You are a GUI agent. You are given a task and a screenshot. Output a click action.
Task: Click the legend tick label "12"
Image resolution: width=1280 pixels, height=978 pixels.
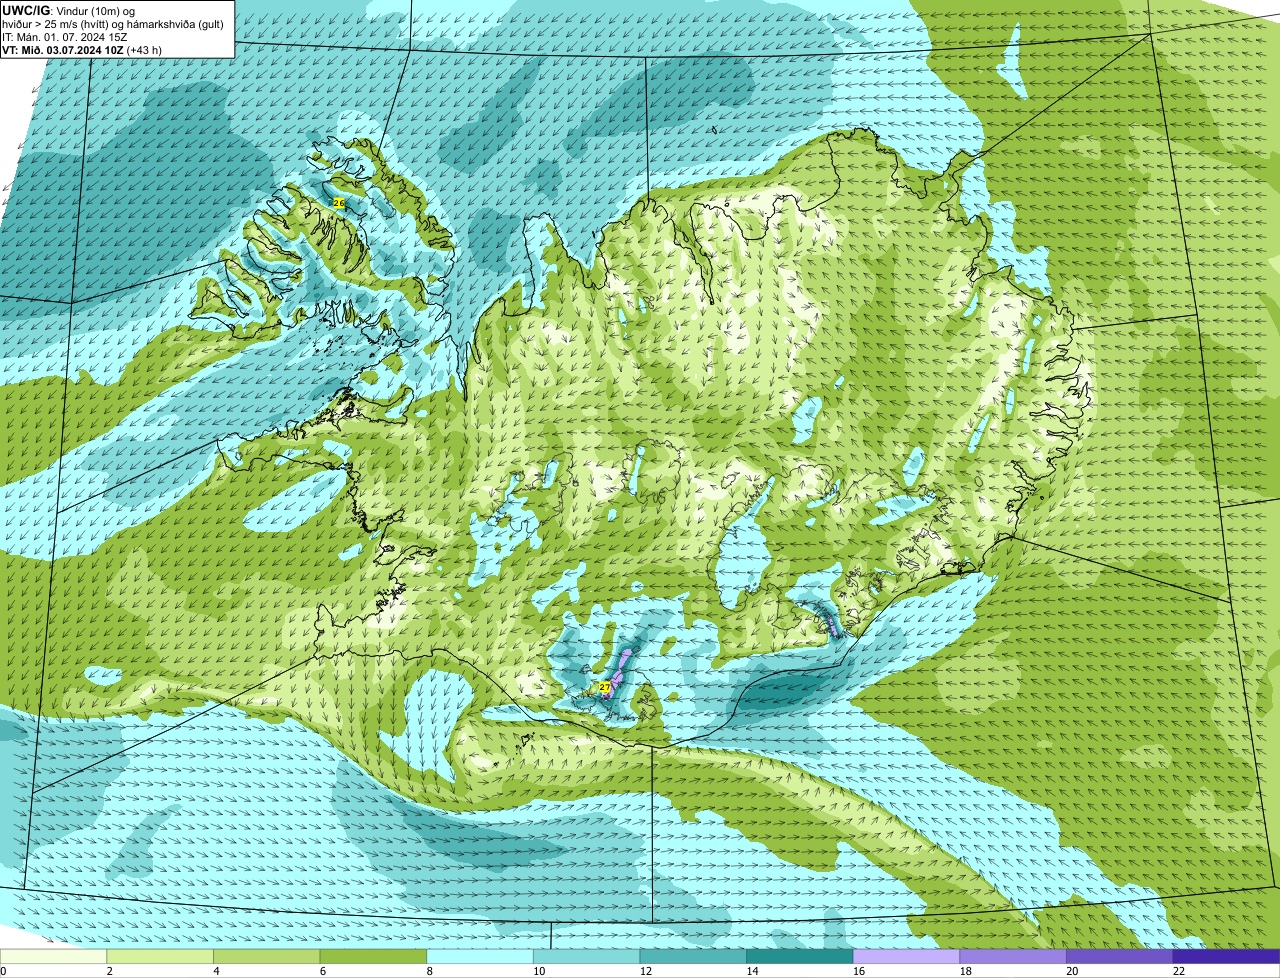[x=646, y=971]
